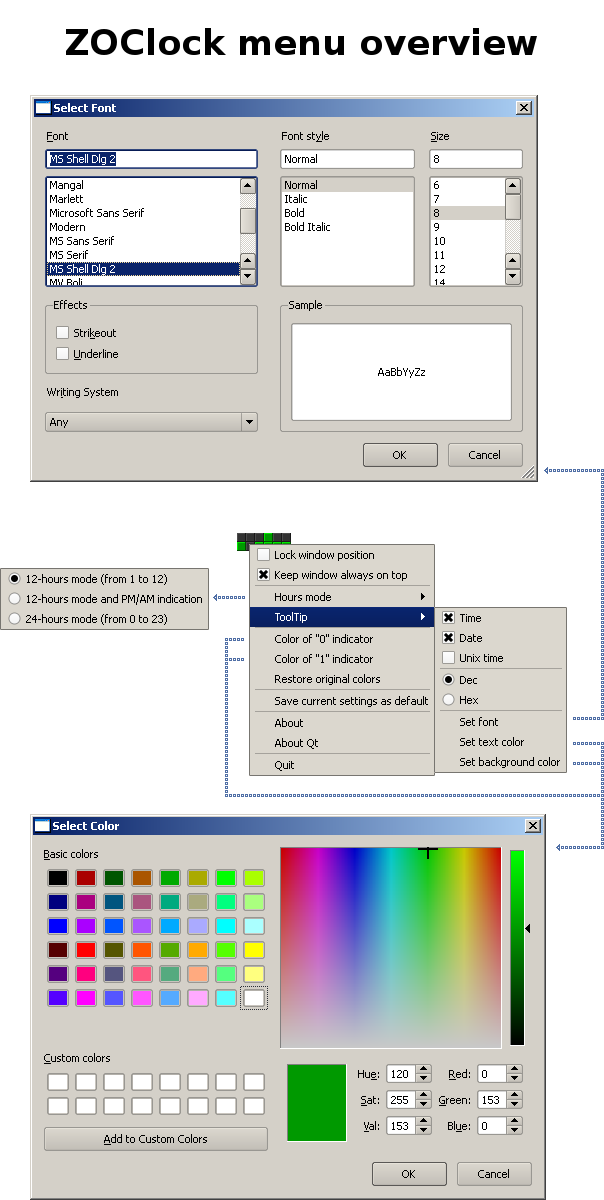Click Add to Custom Colors button
Image resolution: width=604 pixels, height=1200 pixels.
[x=156, y=1139]
